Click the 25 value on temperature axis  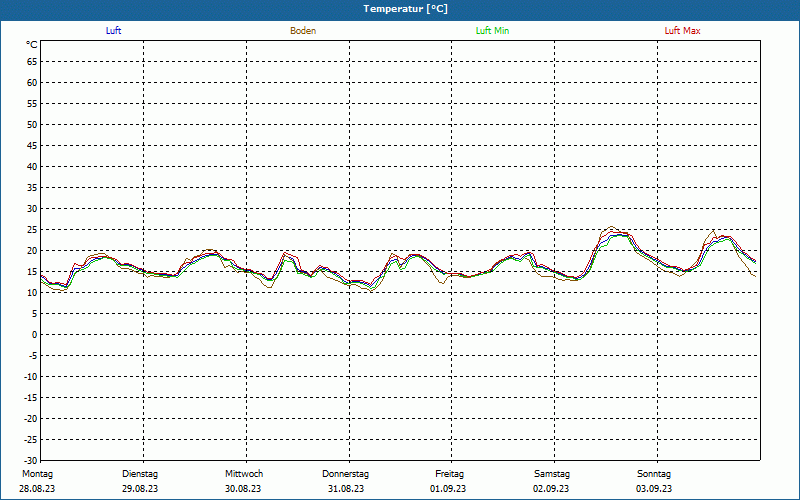tap(32, 230)
